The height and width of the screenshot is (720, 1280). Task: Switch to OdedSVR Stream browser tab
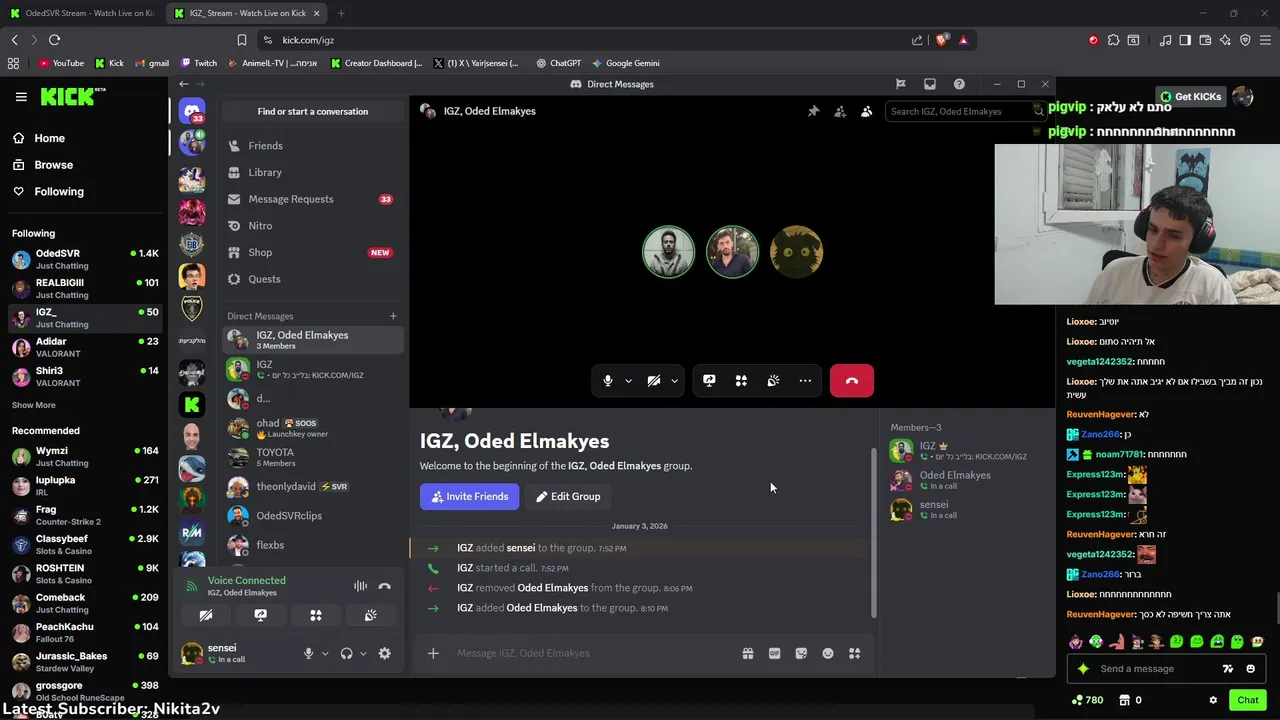coord(82,13)
